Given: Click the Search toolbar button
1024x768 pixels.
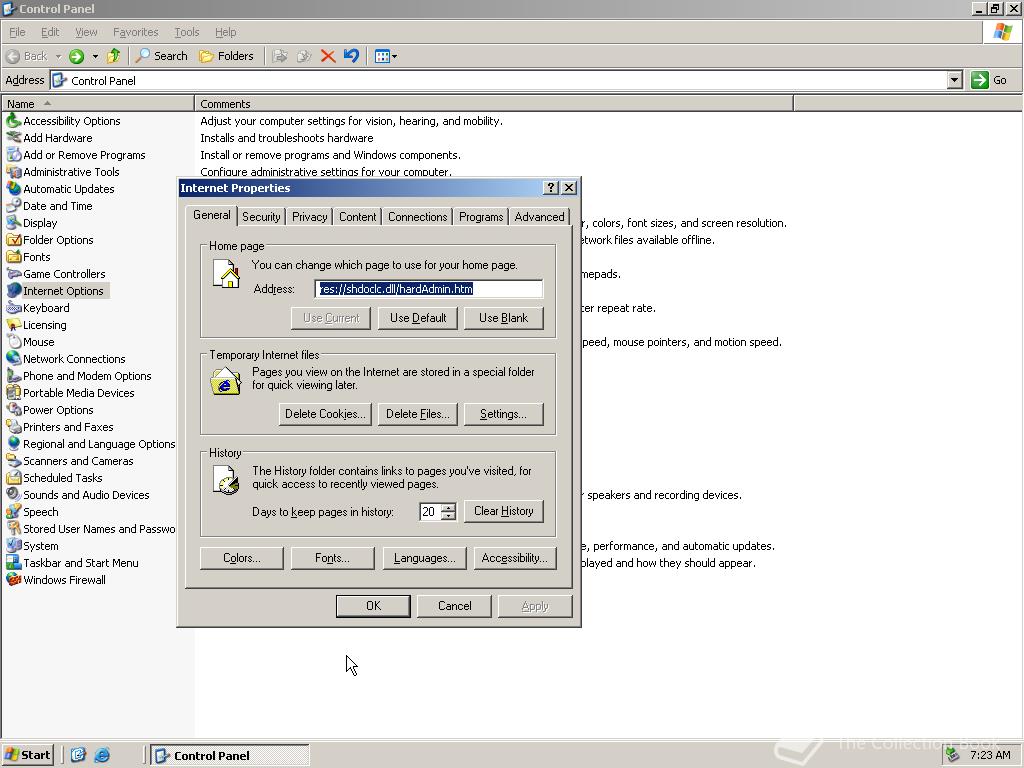Looking at the screenshot, I should [x=162, y=56].
